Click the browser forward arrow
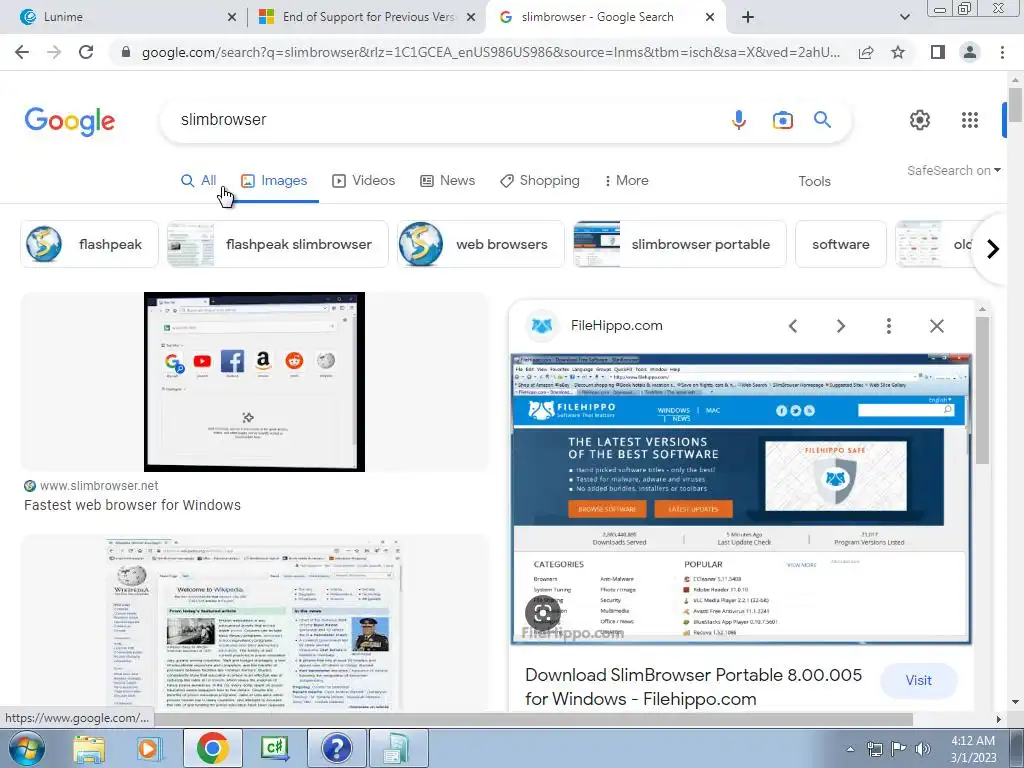1024x768 pixels. point(54,52)
